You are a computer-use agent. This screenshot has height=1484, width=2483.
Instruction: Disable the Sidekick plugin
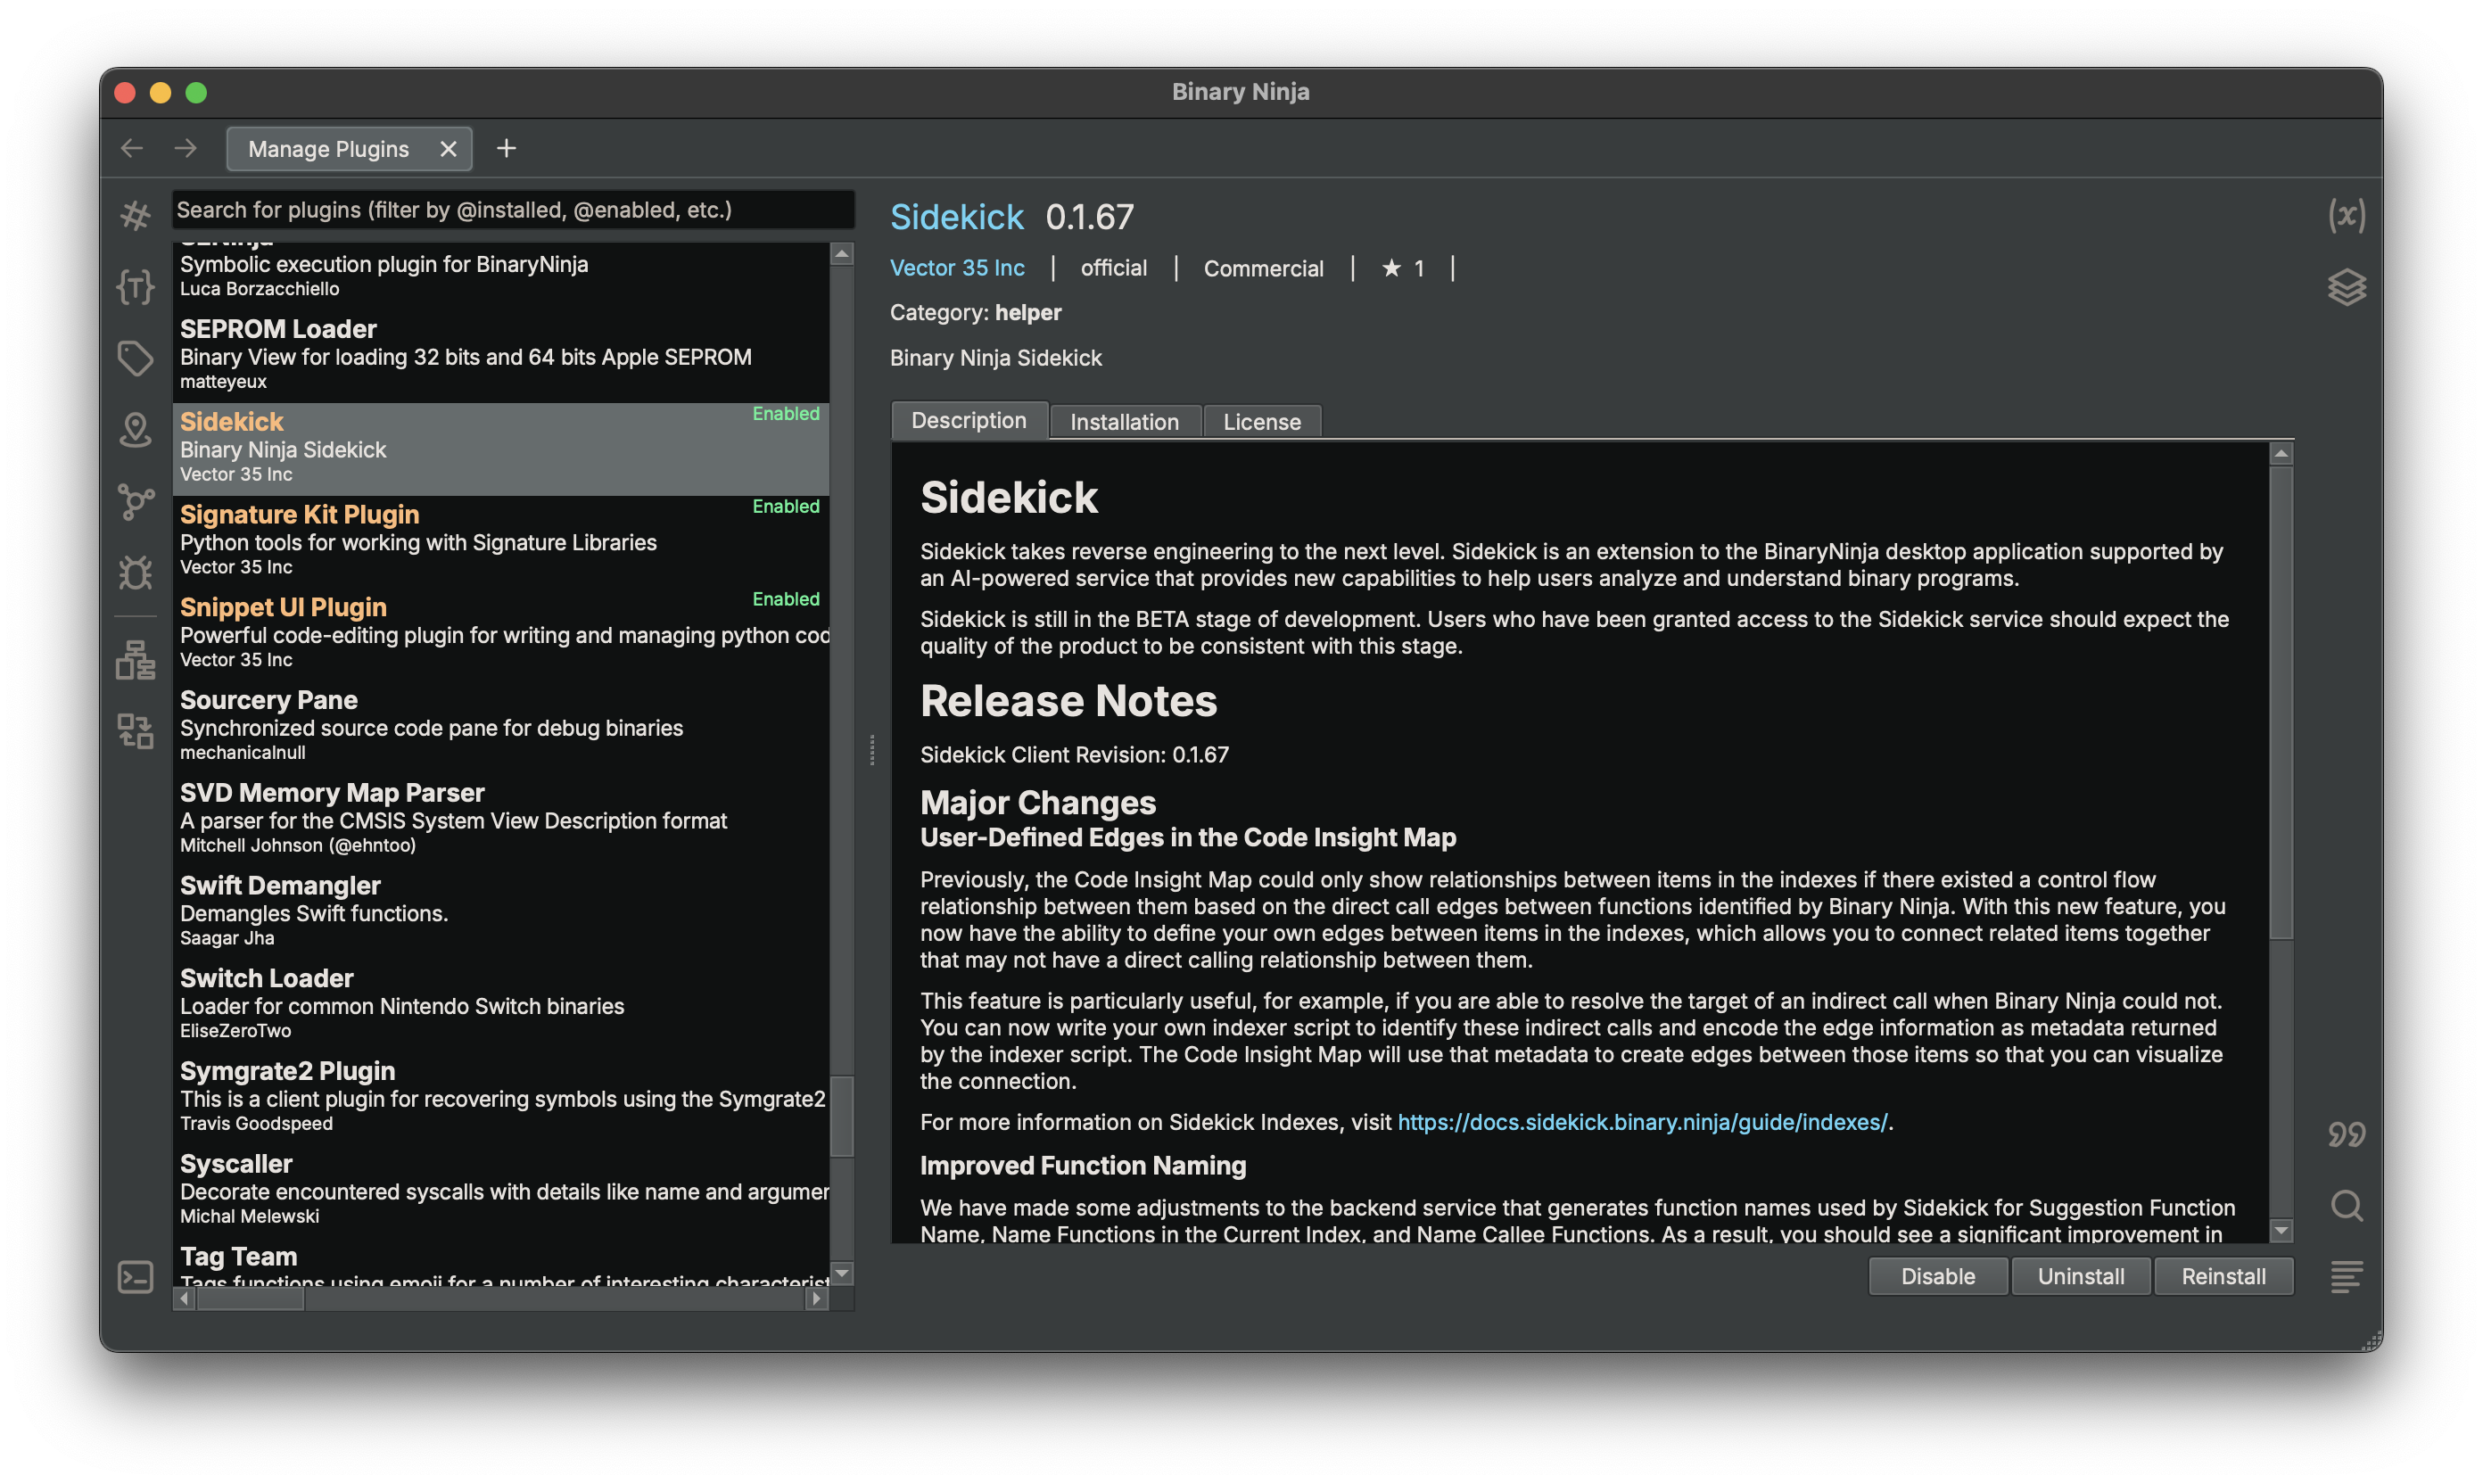[1937, 1276]
